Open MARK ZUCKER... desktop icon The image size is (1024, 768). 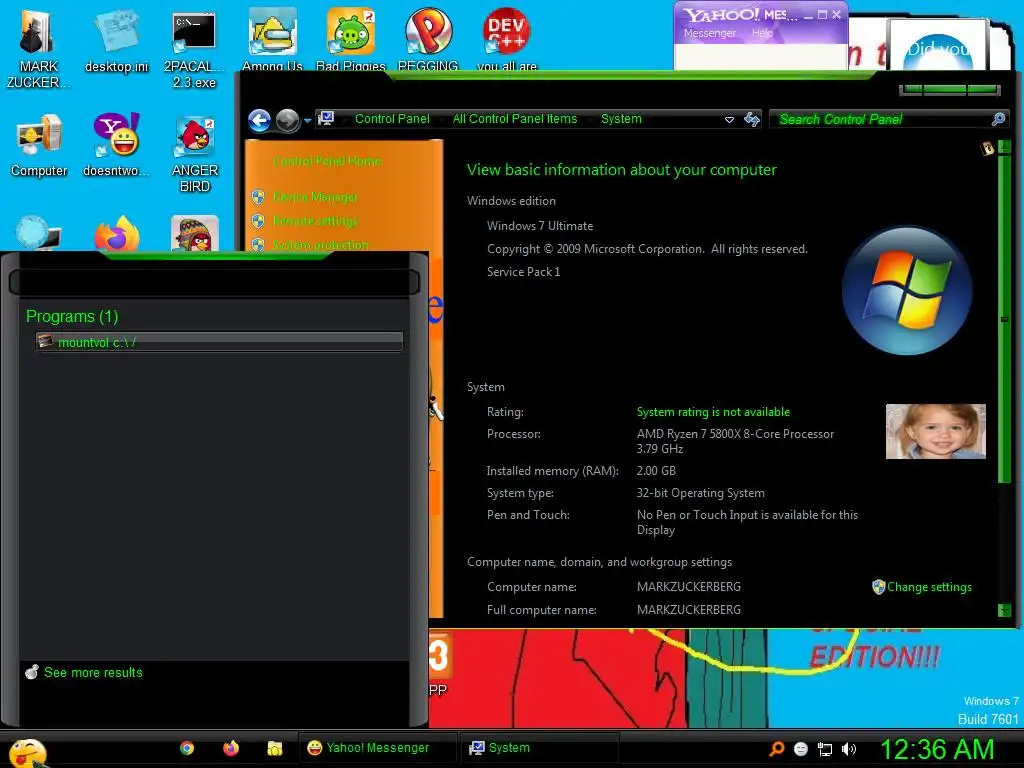38,50
